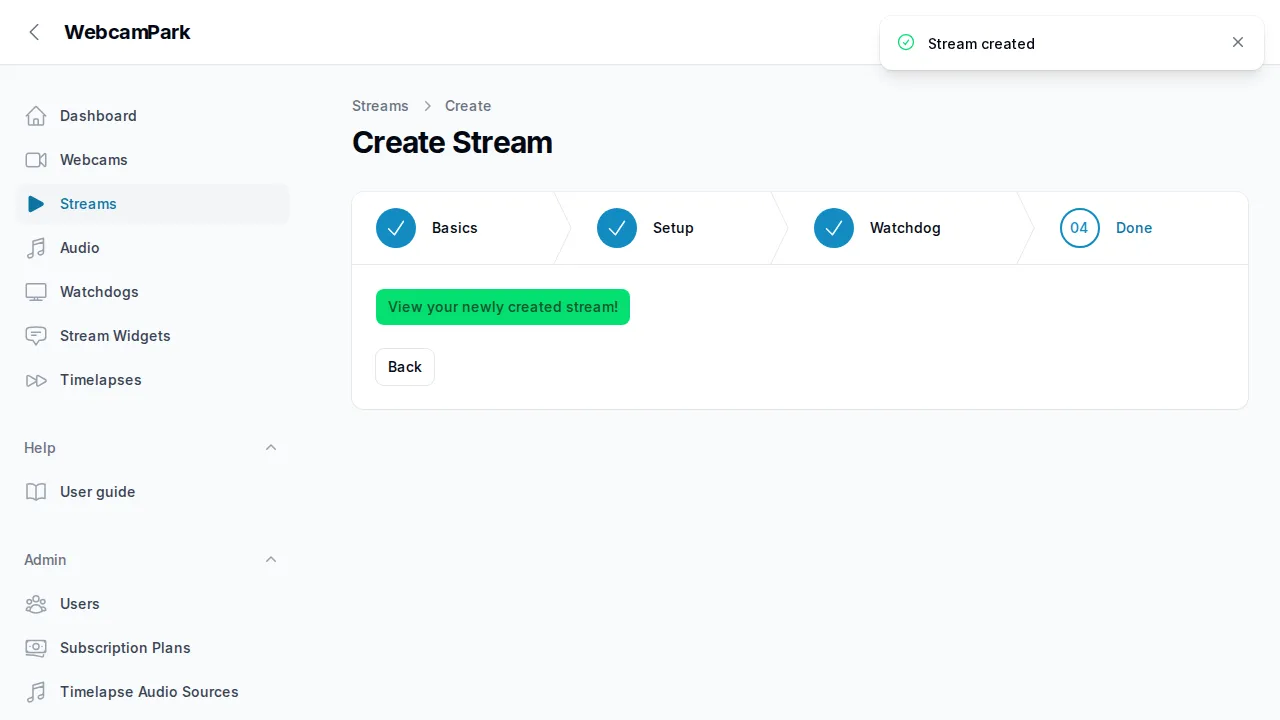Open the User guide link
The image size is (1280, 720).
[x=153, y=492]
